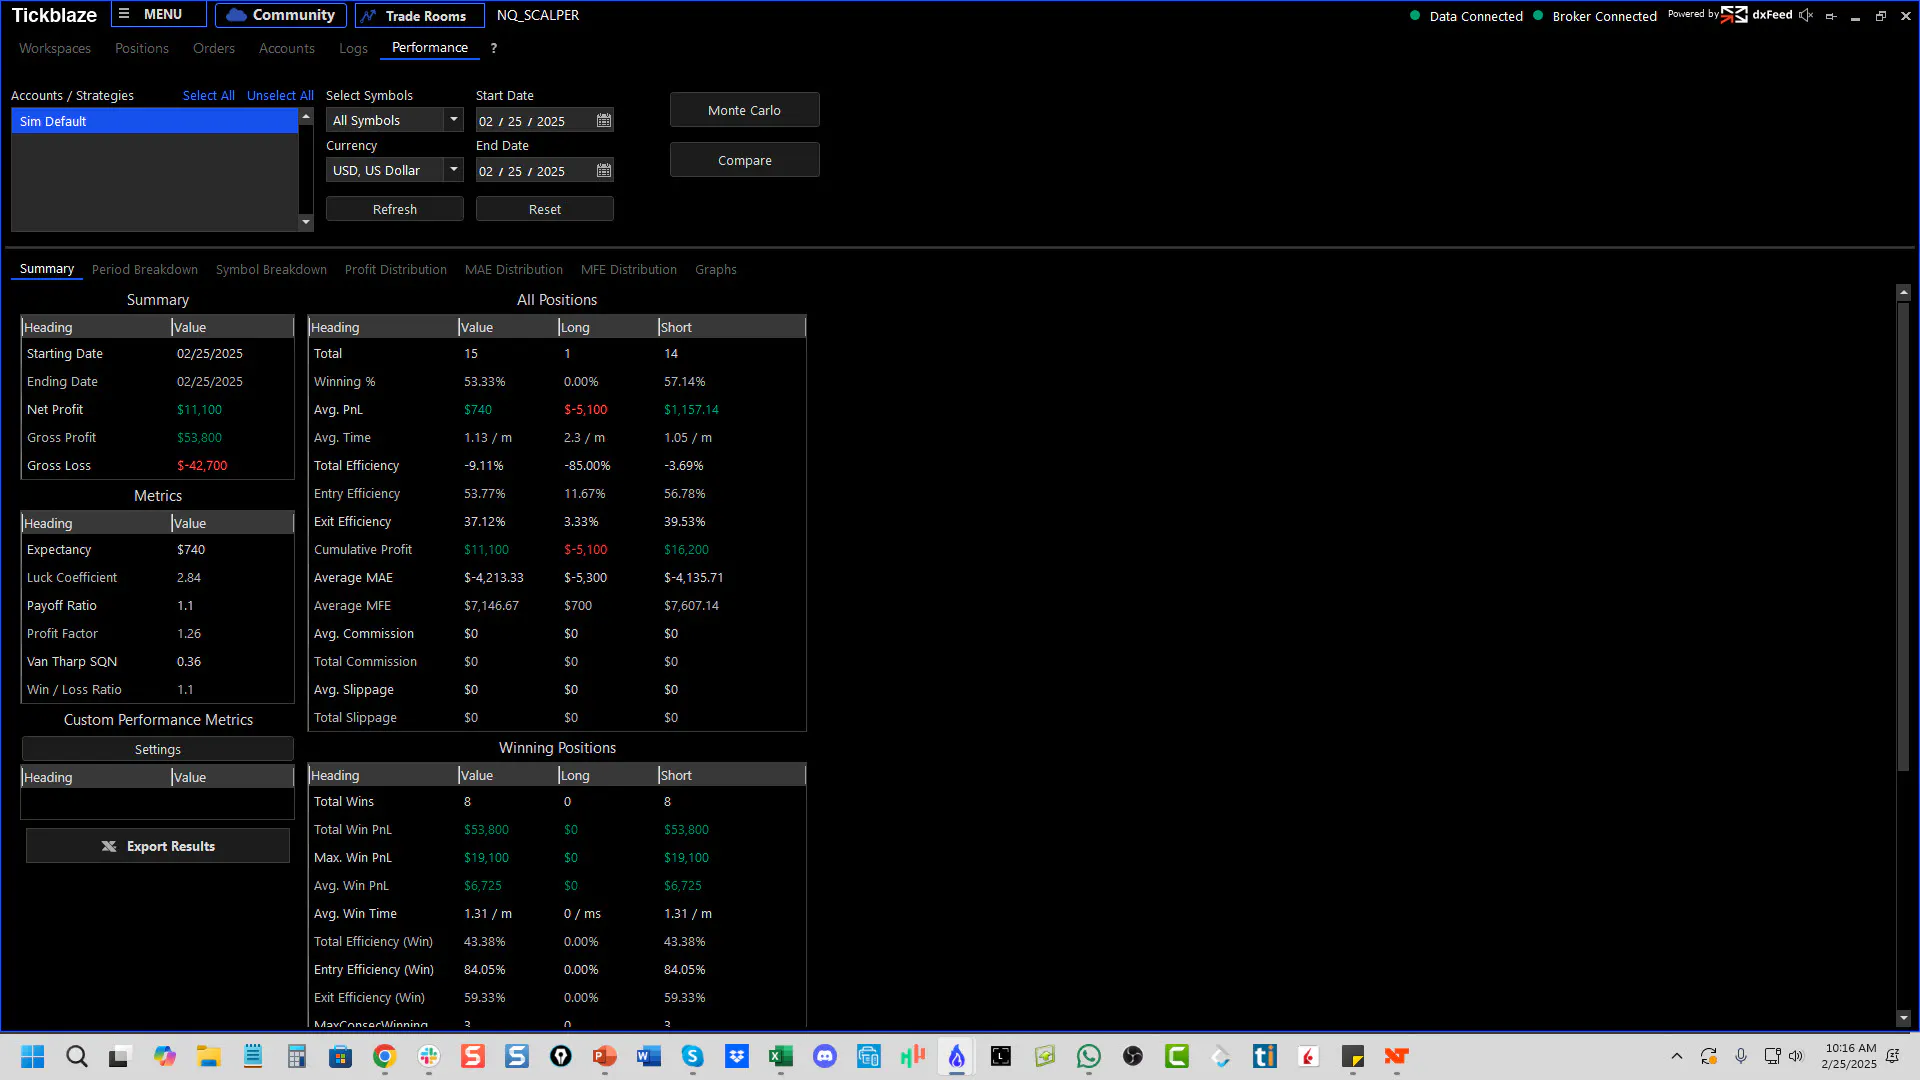
Task: Open the Logs tab
Action: click(x=353, y=48)
